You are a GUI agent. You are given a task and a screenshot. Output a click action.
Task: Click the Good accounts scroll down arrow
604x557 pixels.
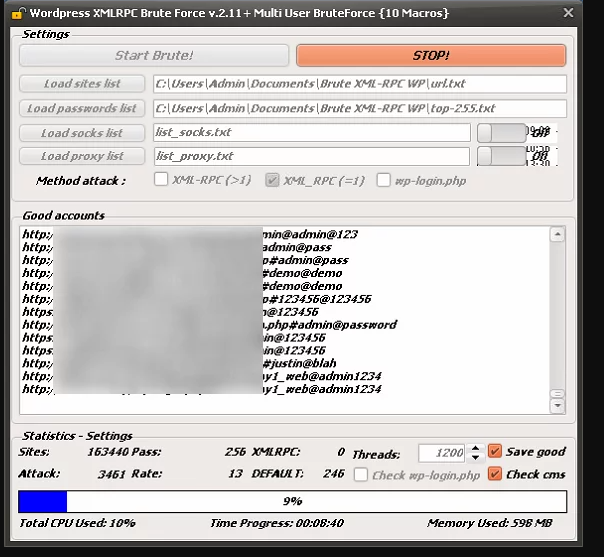click(x=557, y=406)
